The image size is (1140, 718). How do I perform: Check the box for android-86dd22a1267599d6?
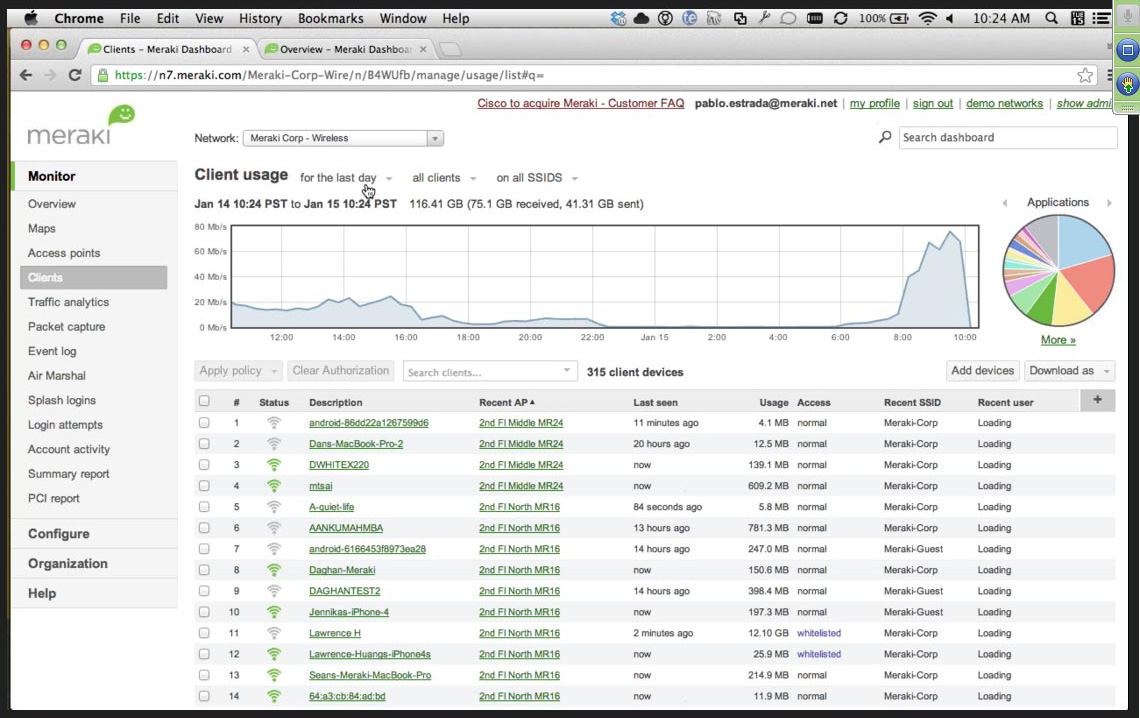coord(204,422)
